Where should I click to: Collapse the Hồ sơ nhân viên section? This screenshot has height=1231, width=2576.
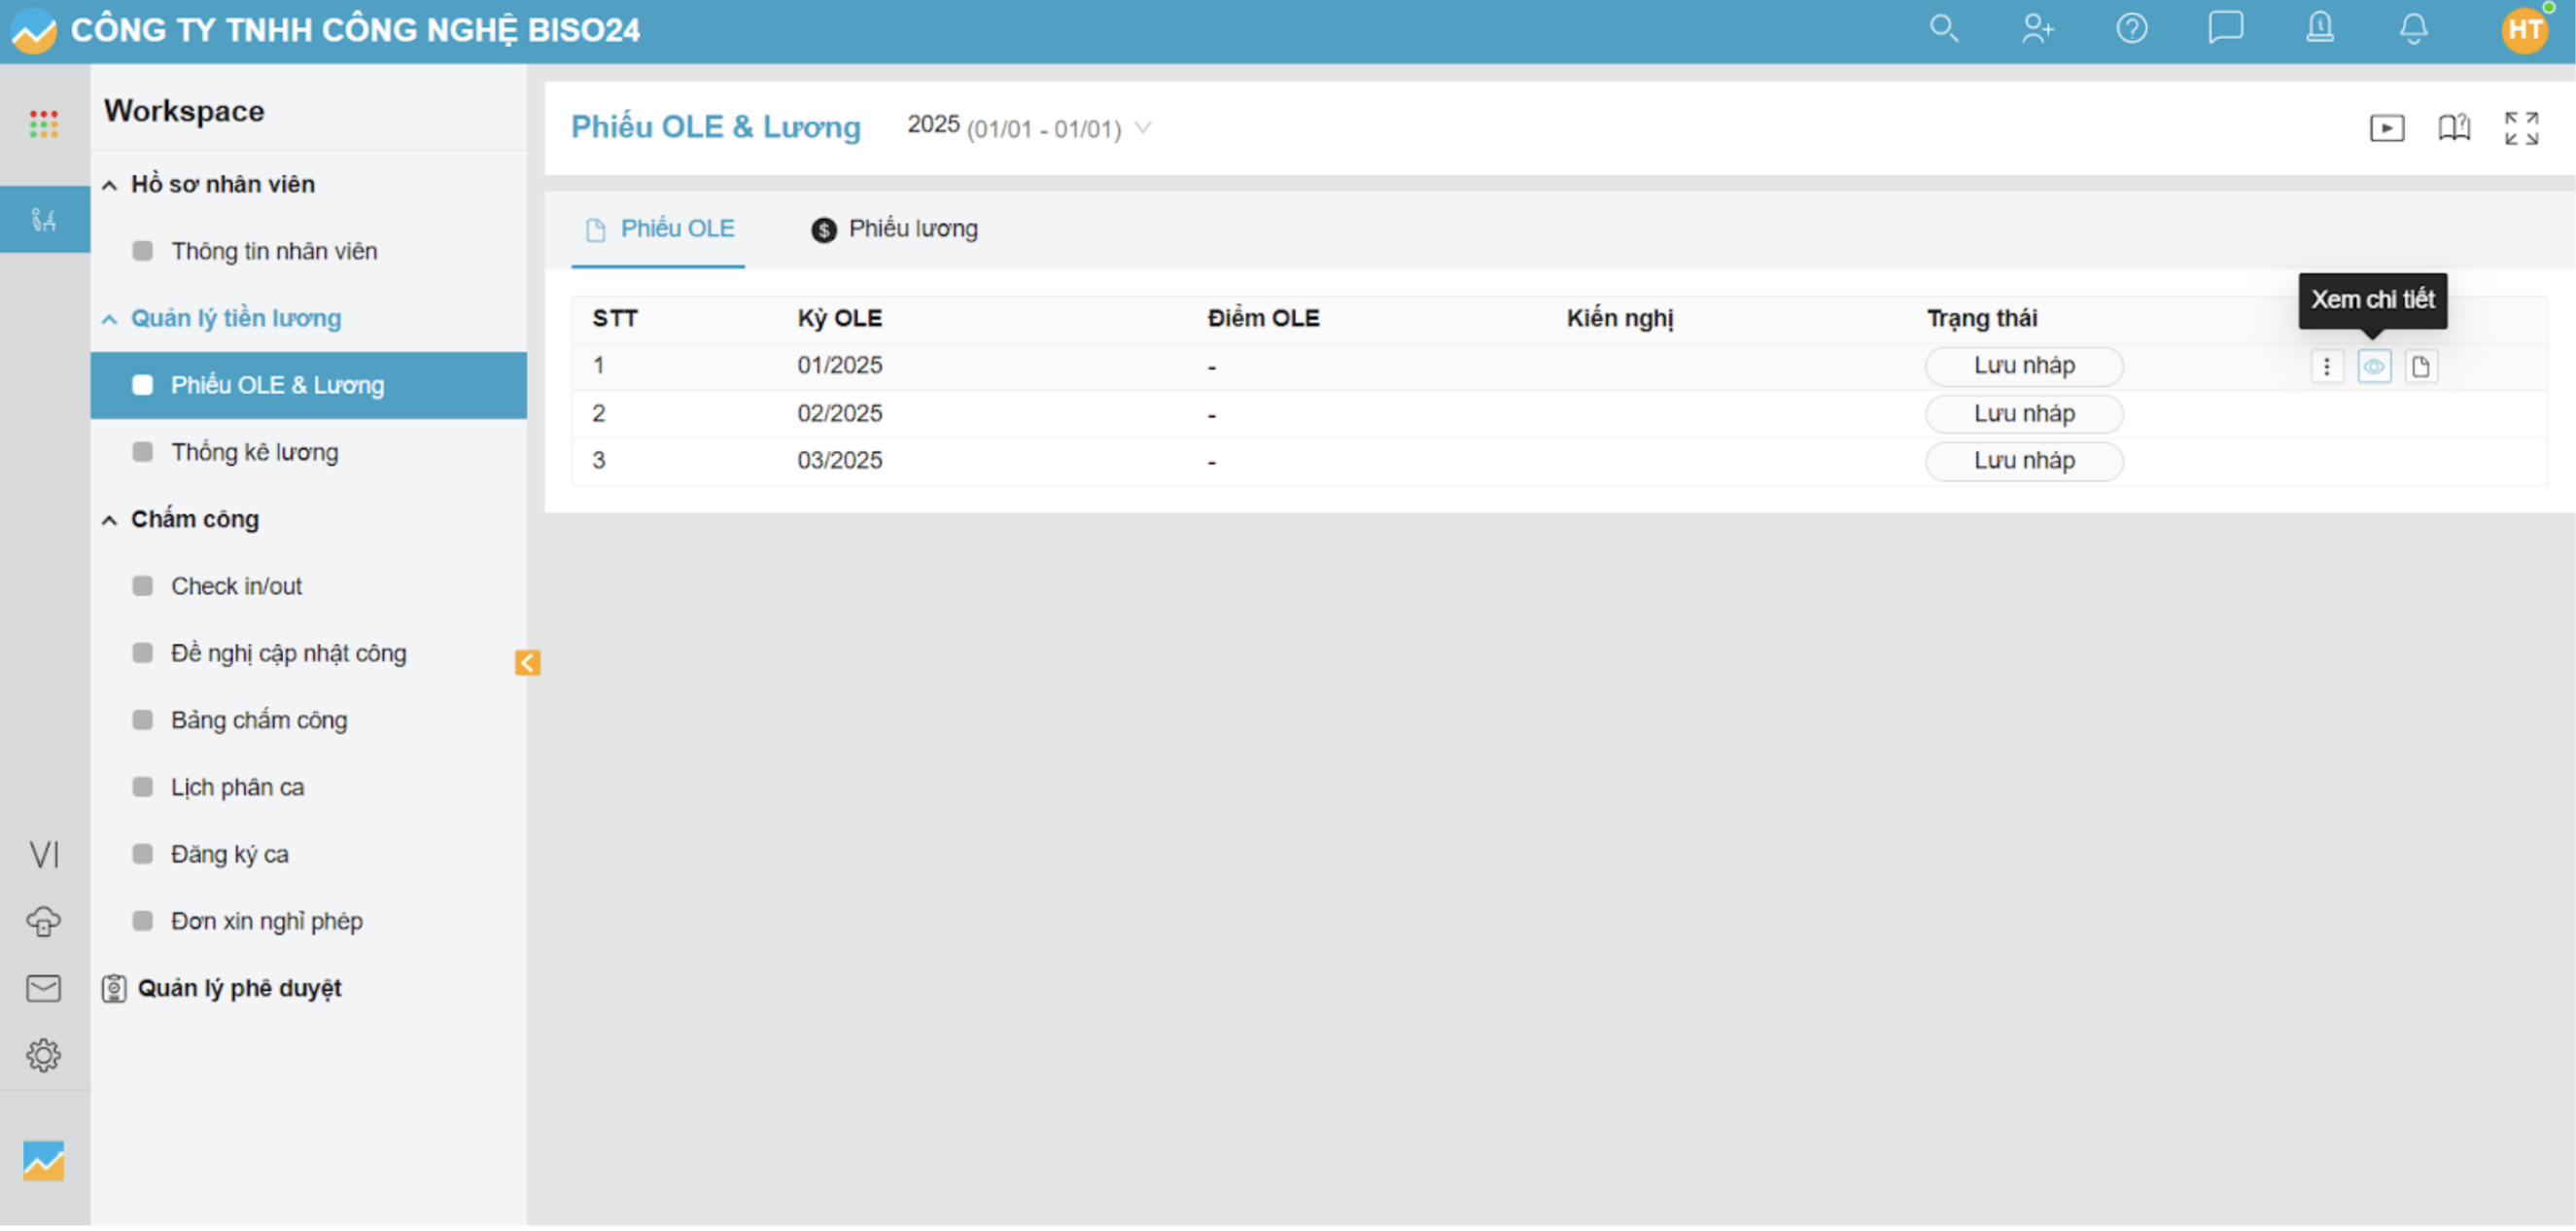(110, 186)
